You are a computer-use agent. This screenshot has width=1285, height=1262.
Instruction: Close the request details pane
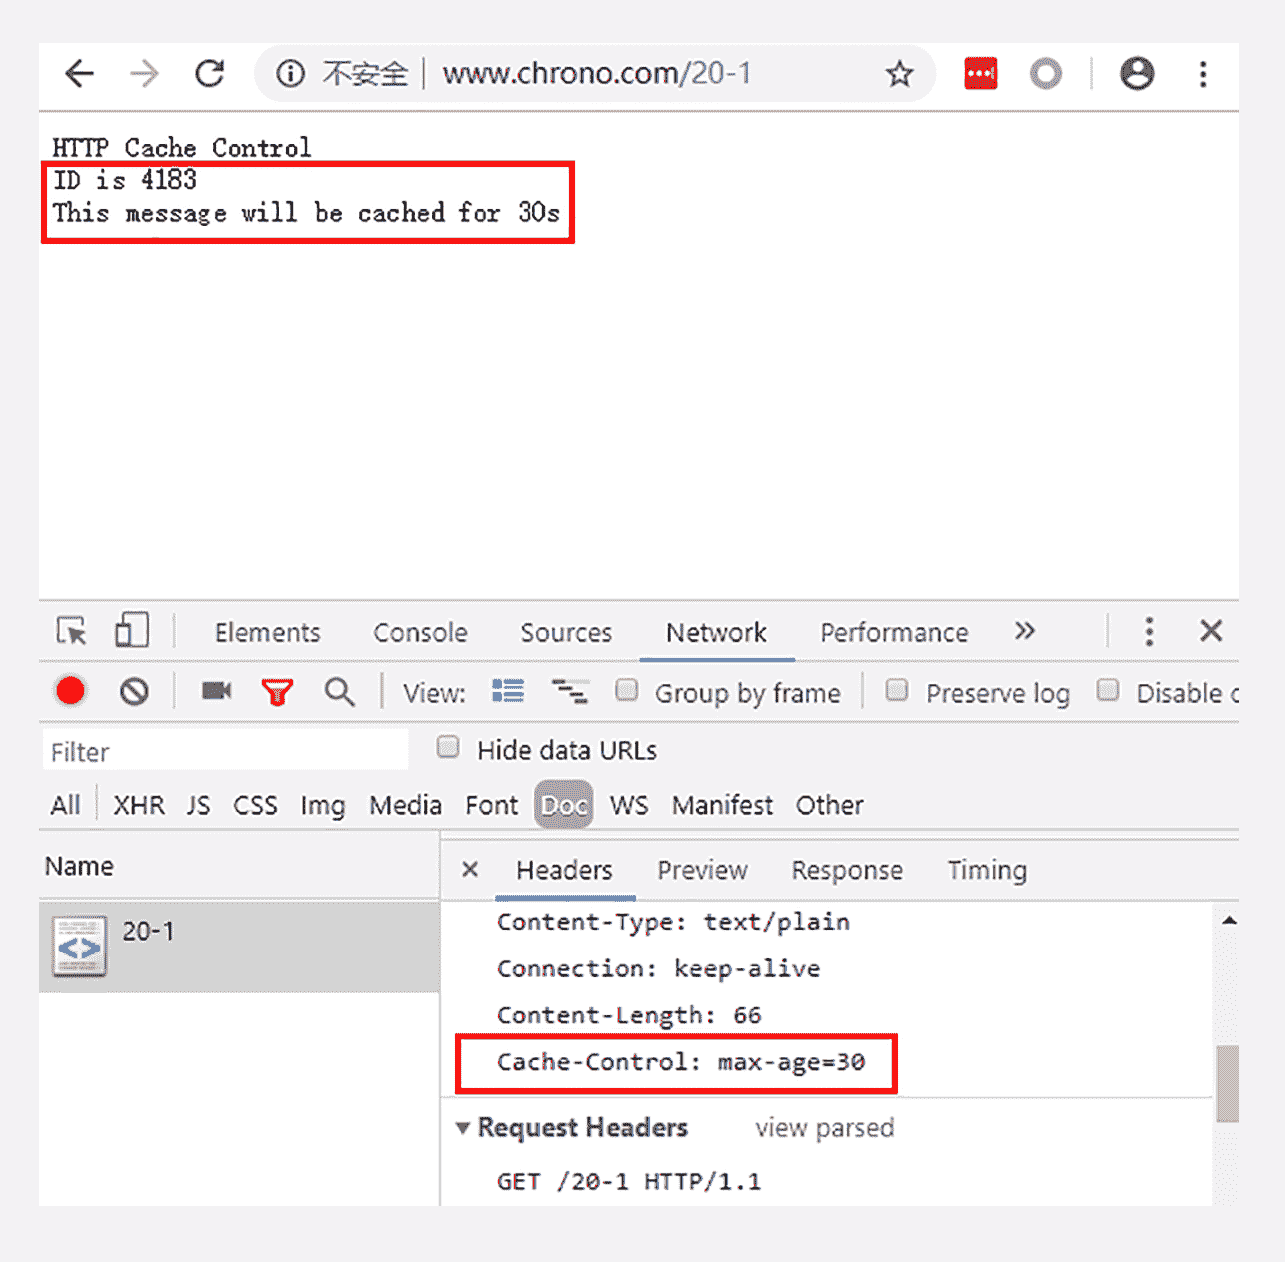click(470, 870)
